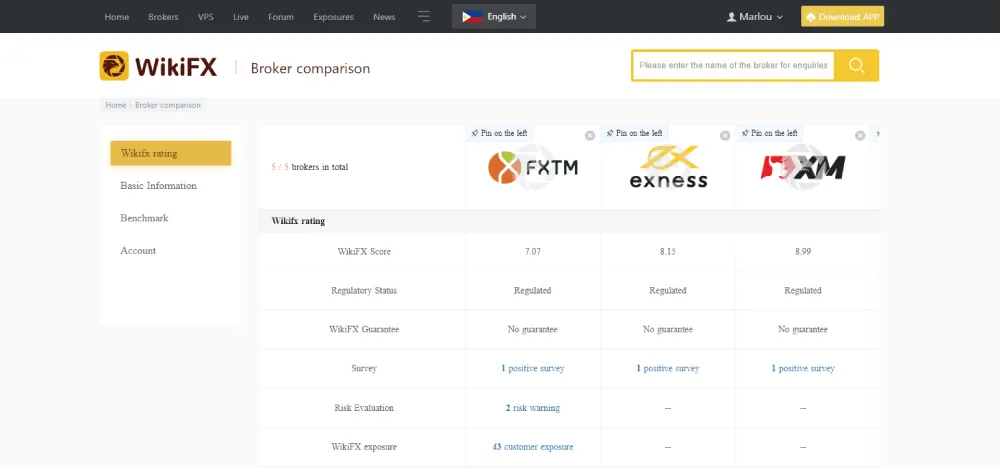Click the Broker comparison page title
Image resolution: width=1000 pixels, height=468 pixels.
(311, 68)
